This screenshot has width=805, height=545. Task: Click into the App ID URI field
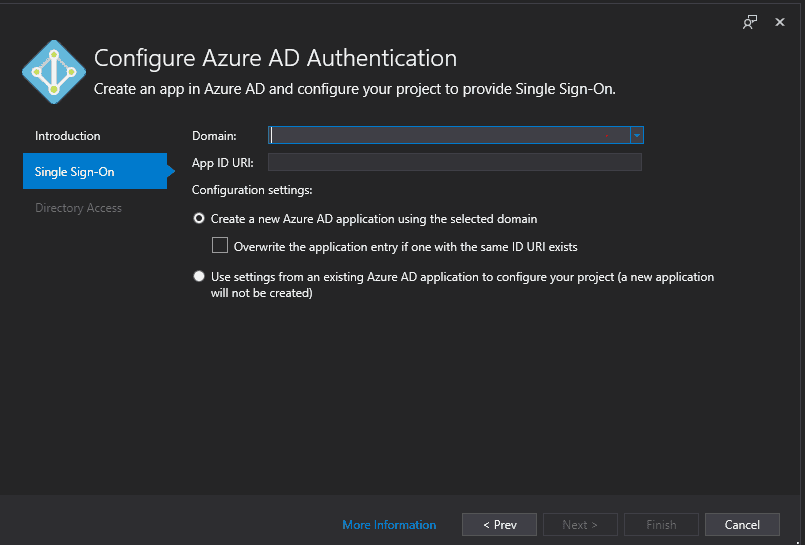[455, 162]
